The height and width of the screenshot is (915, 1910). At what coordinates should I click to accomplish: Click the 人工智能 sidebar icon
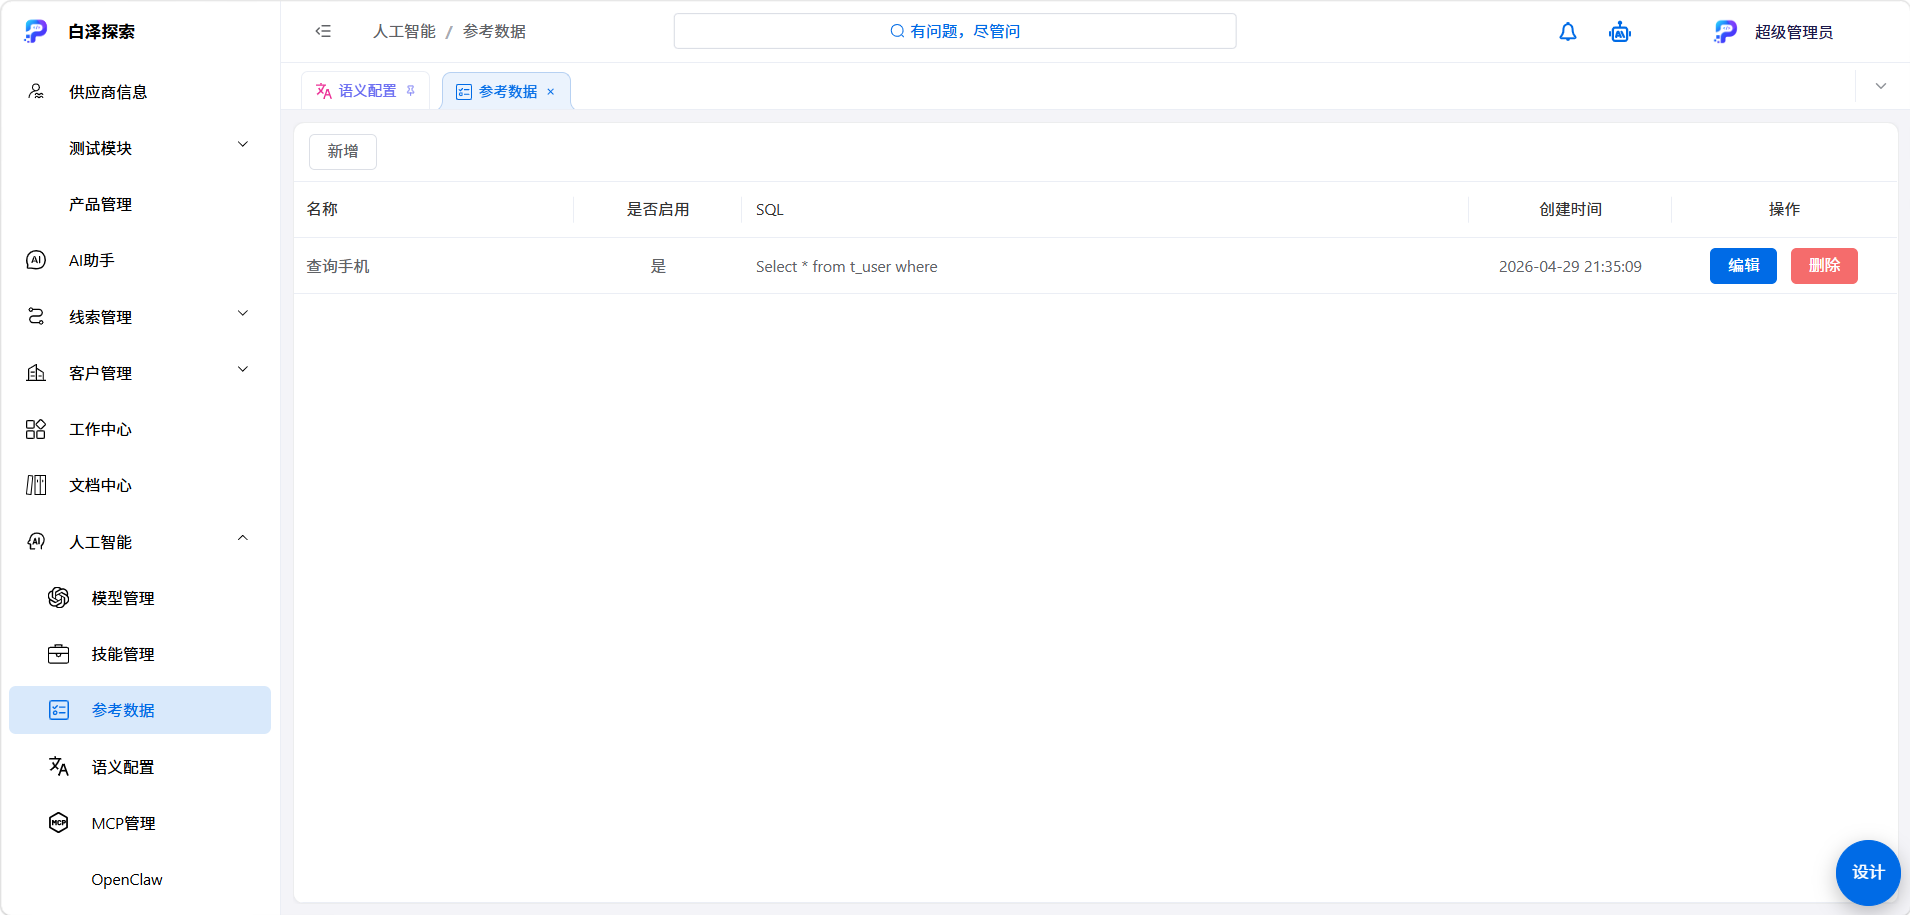tap(36, 541)
